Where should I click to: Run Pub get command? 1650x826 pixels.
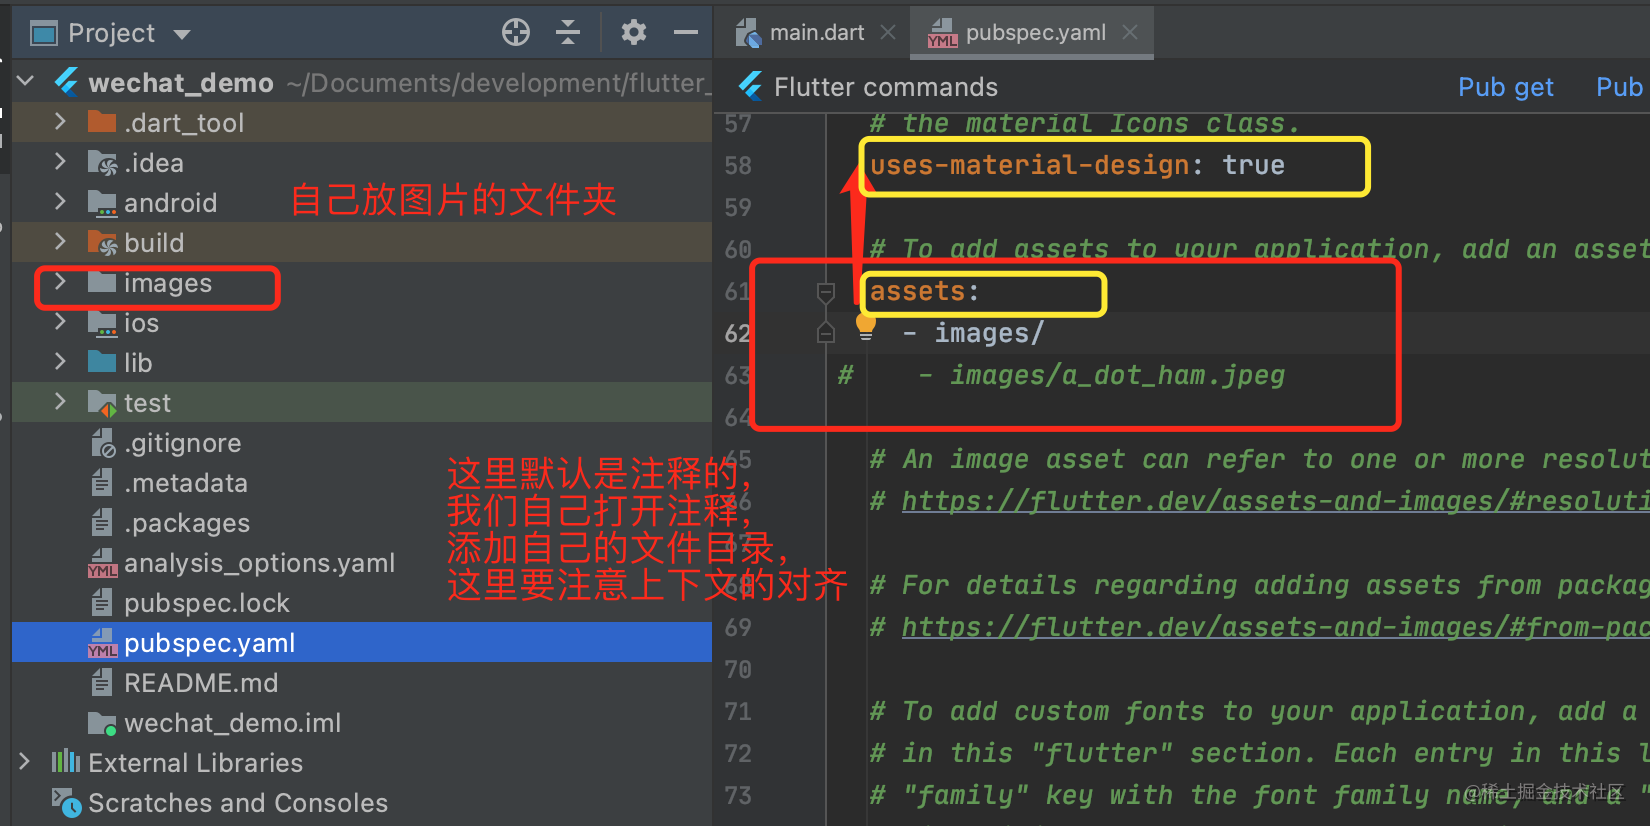[x=1505, y=87]
